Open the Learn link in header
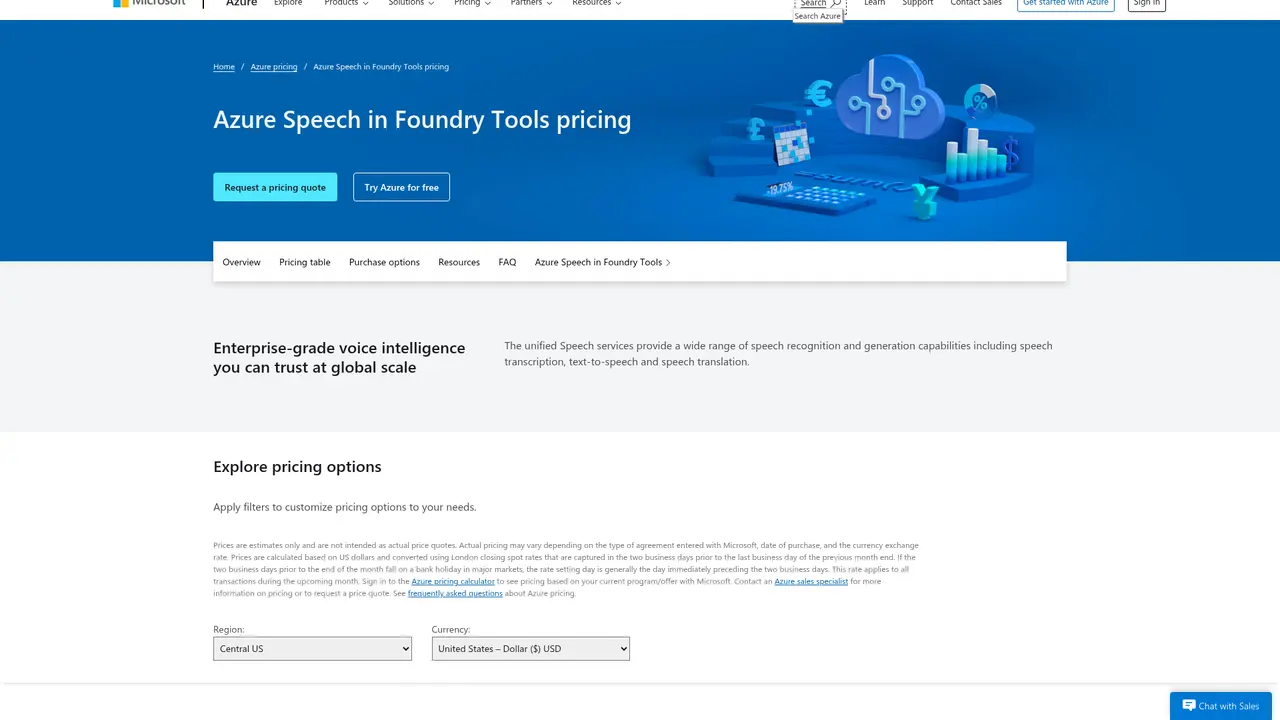This screenshot has height=720, width=1280. tap(875, 3)
